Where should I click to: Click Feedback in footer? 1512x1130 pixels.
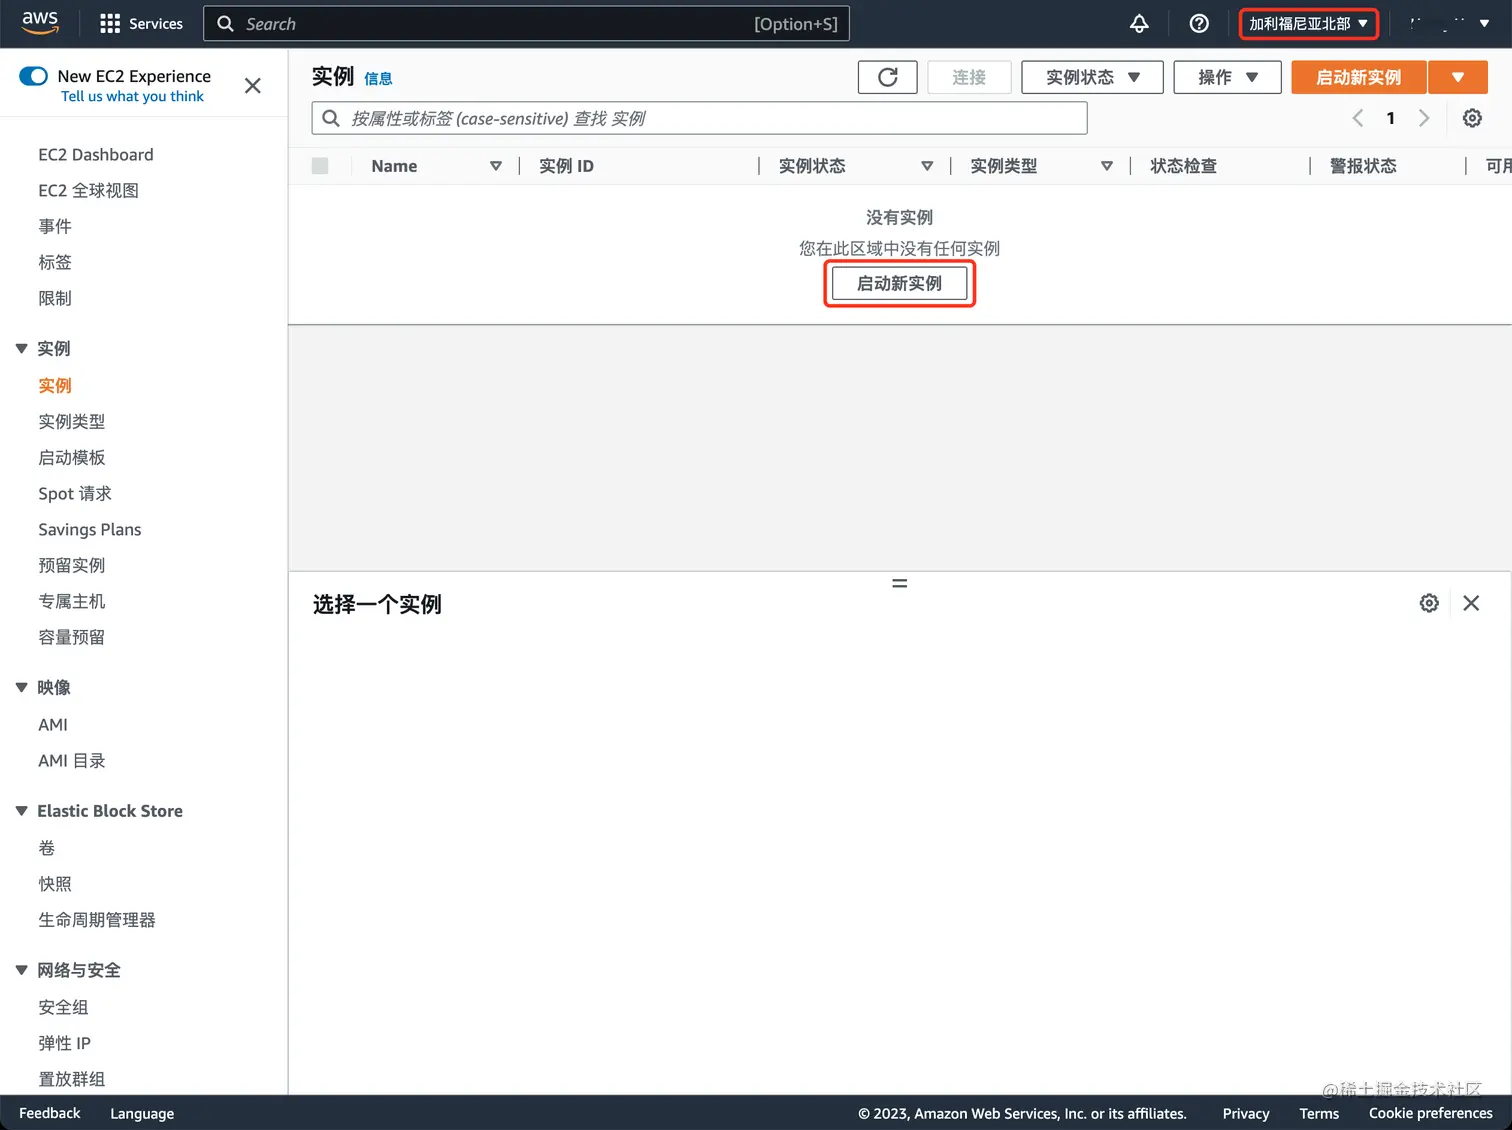tap(50, 1113)
